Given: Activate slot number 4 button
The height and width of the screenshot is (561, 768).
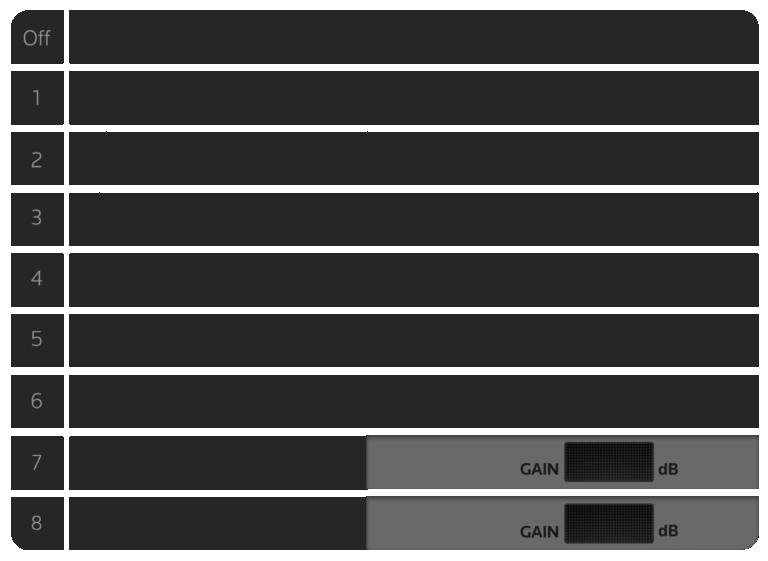Looking at the screenshot, I should click(x=37, y=280).
